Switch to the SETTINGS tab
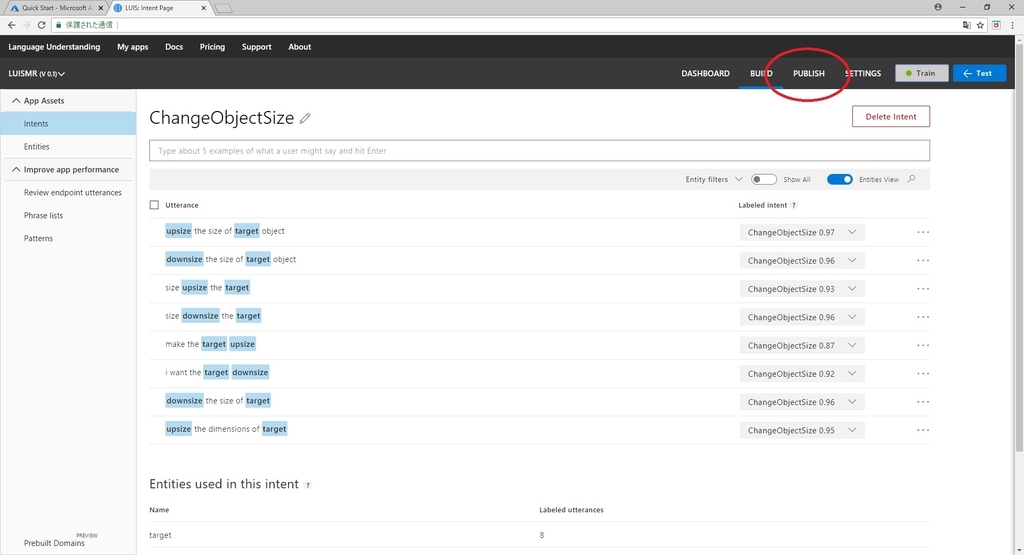 coord(863,73)
